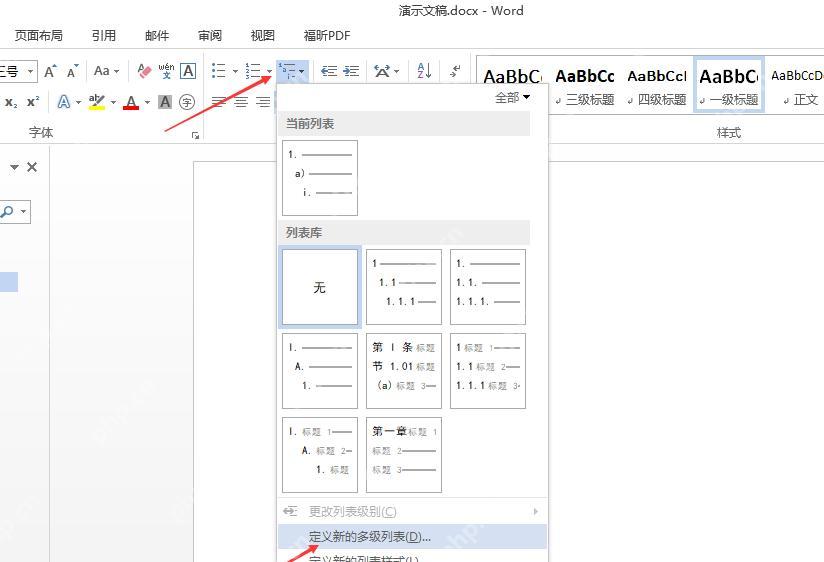Click the Character Border icon
Image resolution: width=824 pixels, height=562 pixels.
point(188,70)
